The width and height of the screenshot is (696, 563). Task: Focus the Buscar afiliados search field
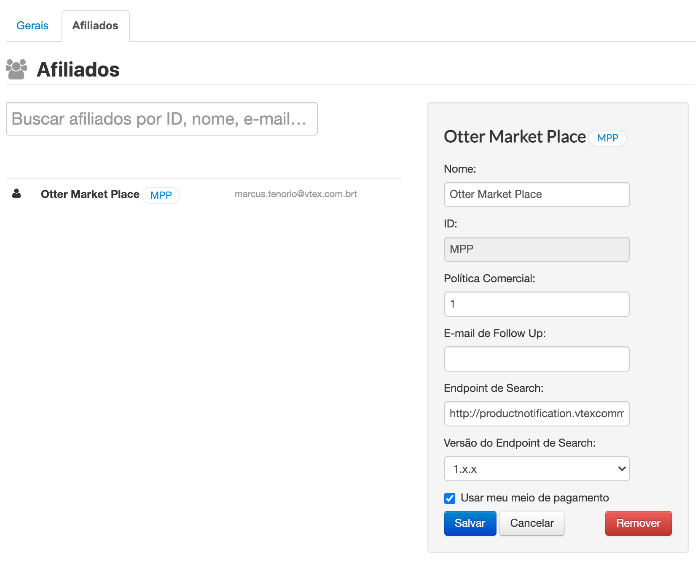point(162,119)
